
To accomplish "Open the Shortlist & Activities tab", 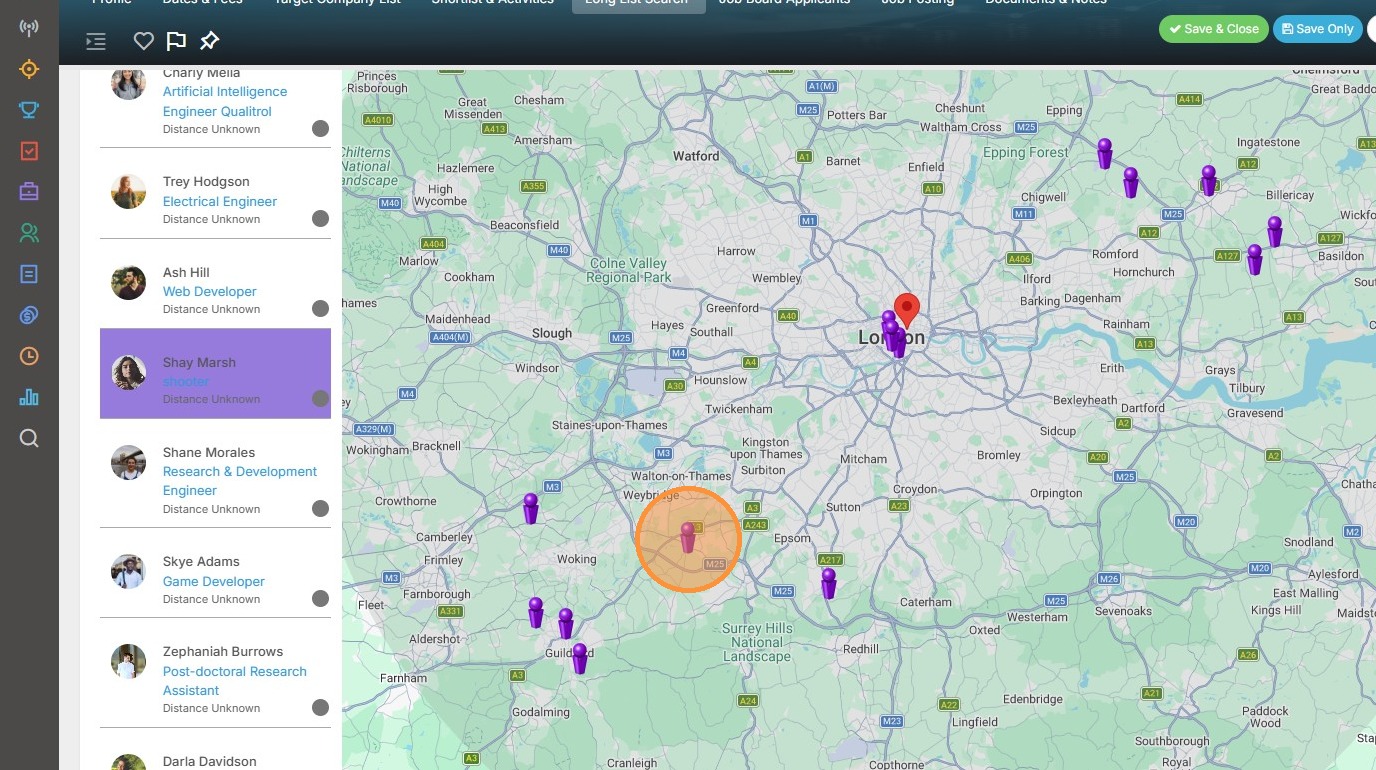I will (492, 4).
